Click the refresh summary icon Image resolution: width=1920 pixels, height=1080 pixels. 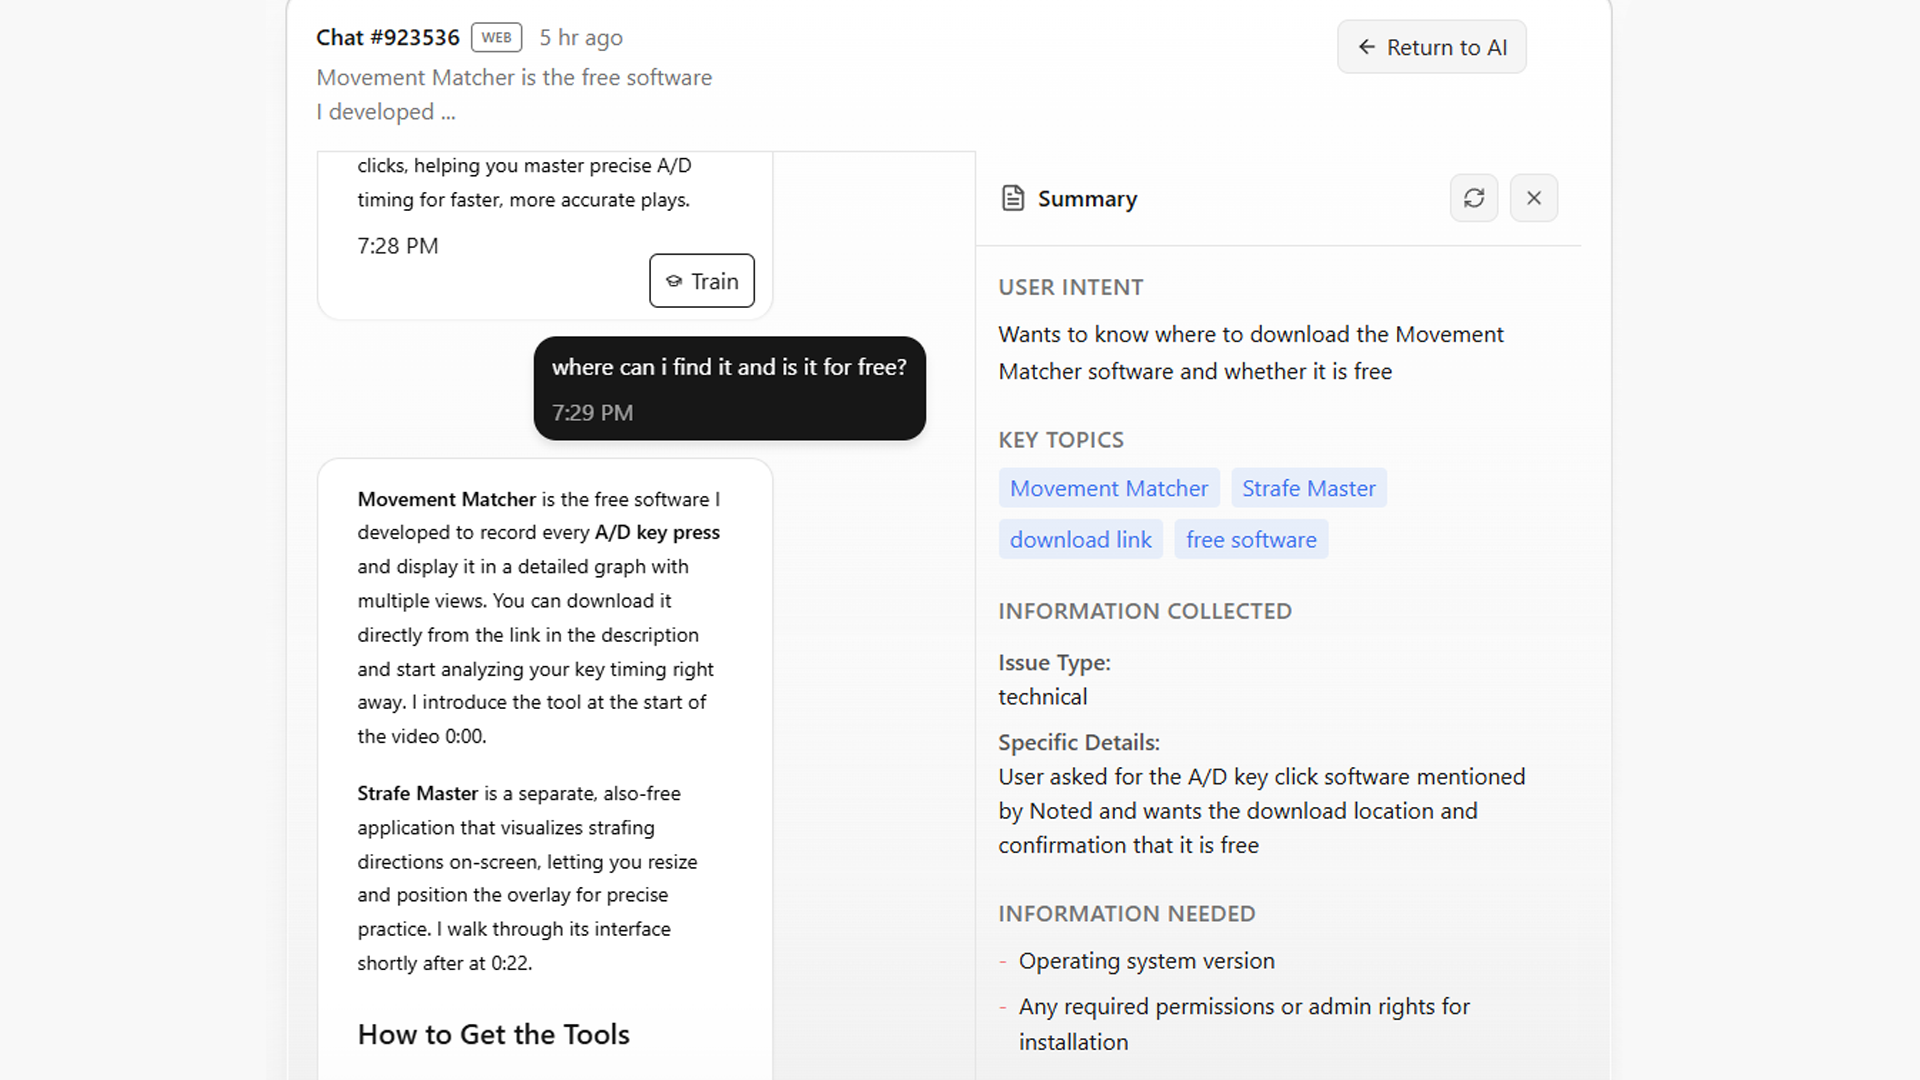1474,198
